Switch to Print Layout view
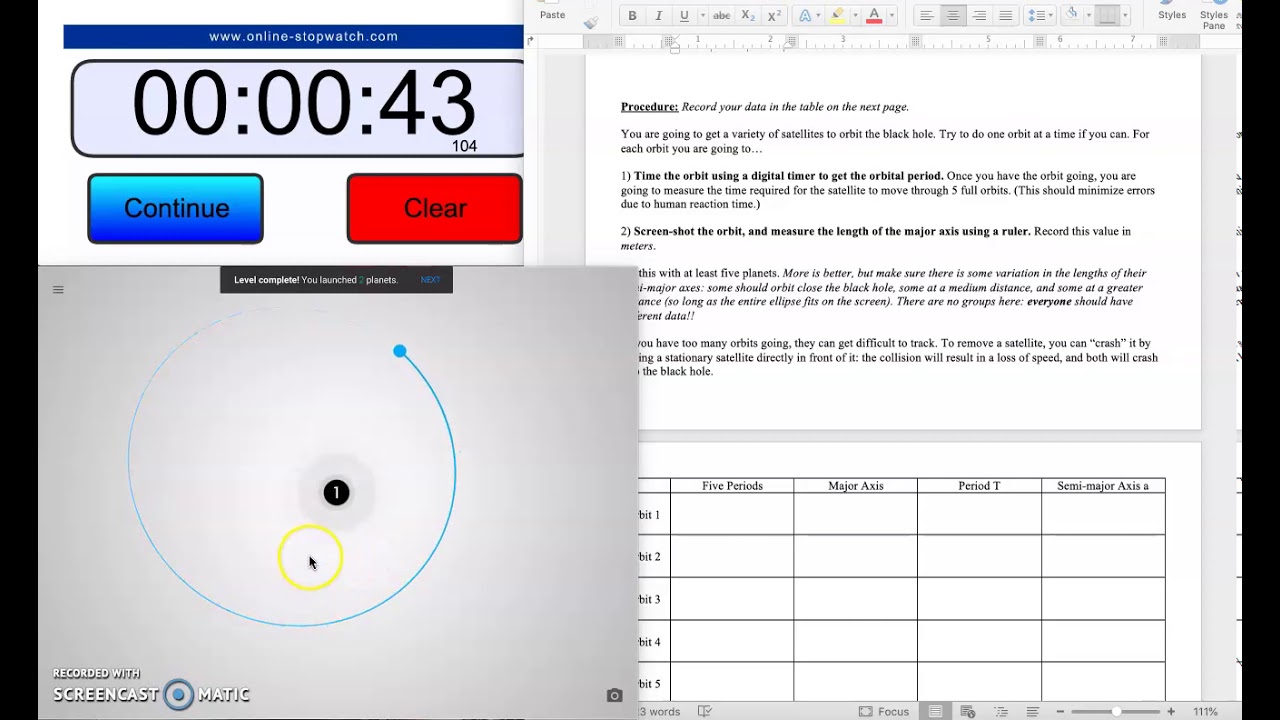The image size is (1280, 720). tap(936, 711)
